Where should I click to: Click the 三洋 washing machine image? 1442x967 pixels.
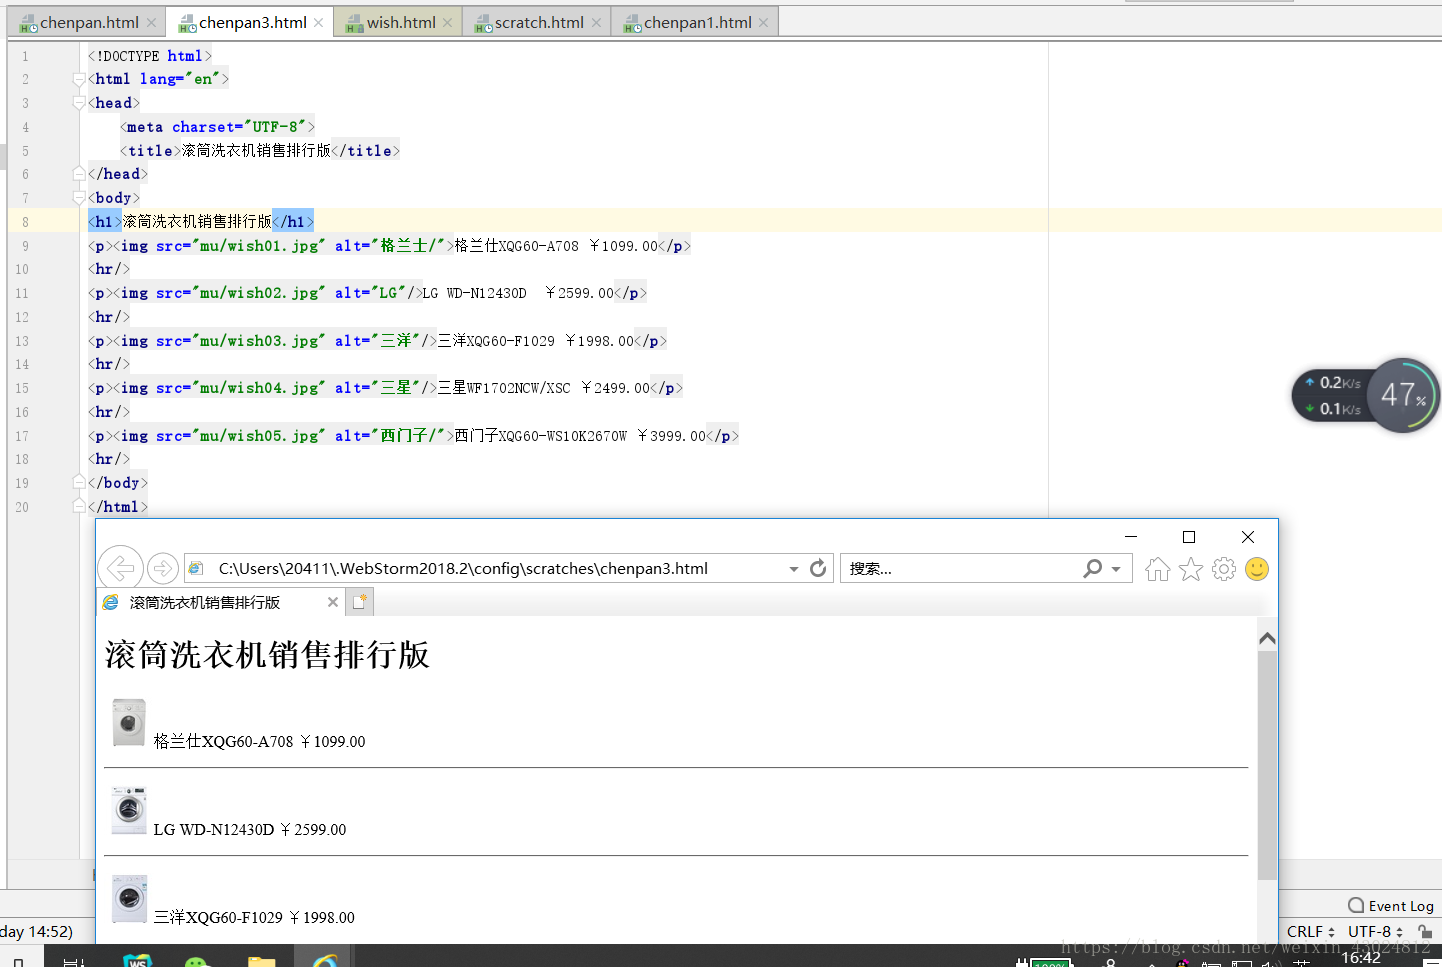click(129, 898)
